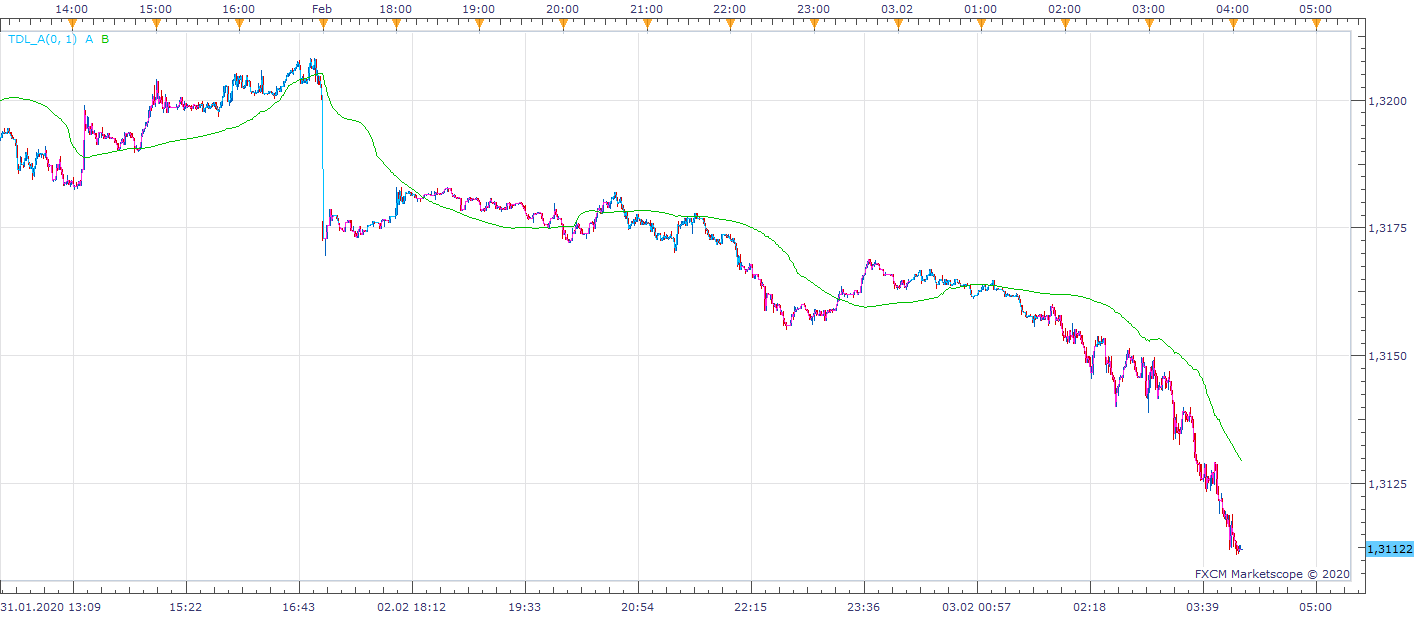Click the orange marker under 15:00
The width and height of the screenshot is (1423, 619).
[155, 23]
